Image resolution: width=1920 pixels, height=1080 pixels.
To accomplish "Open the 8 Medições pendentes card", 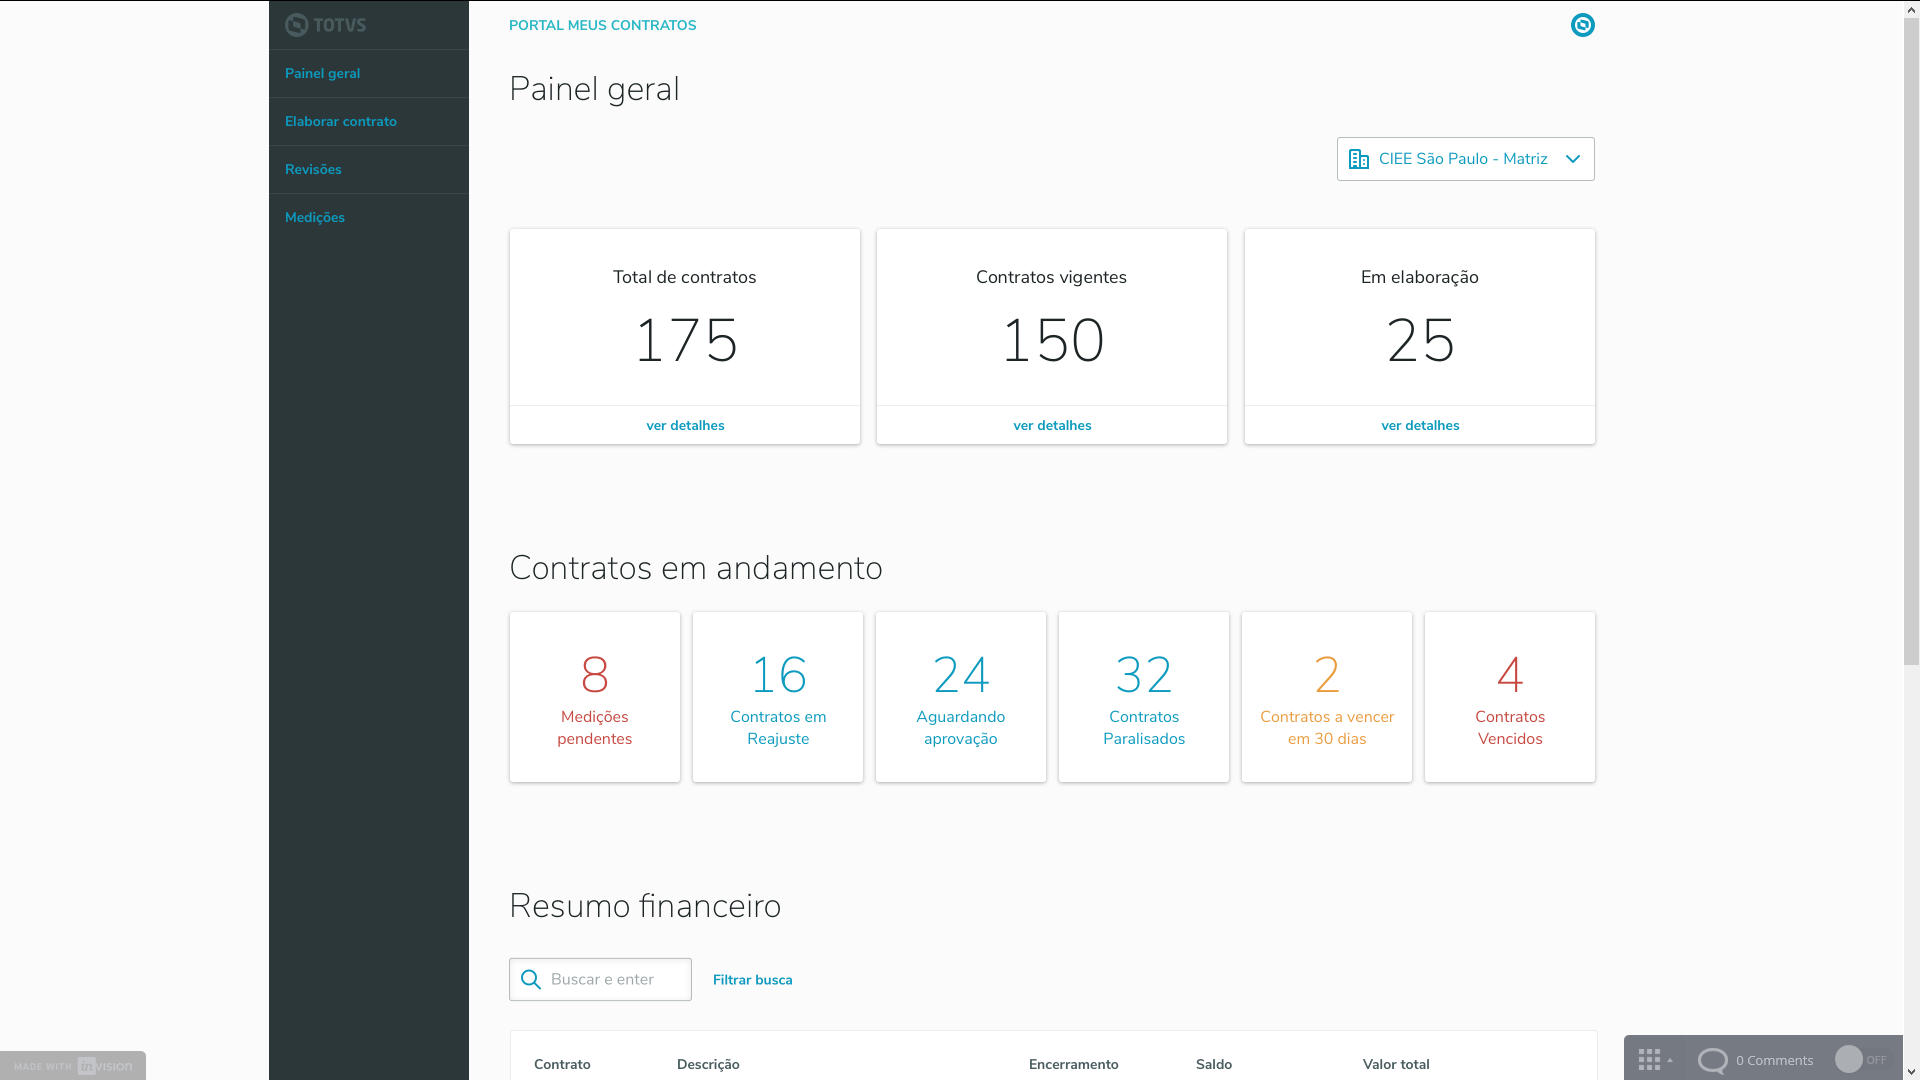I will pos(595,697).
